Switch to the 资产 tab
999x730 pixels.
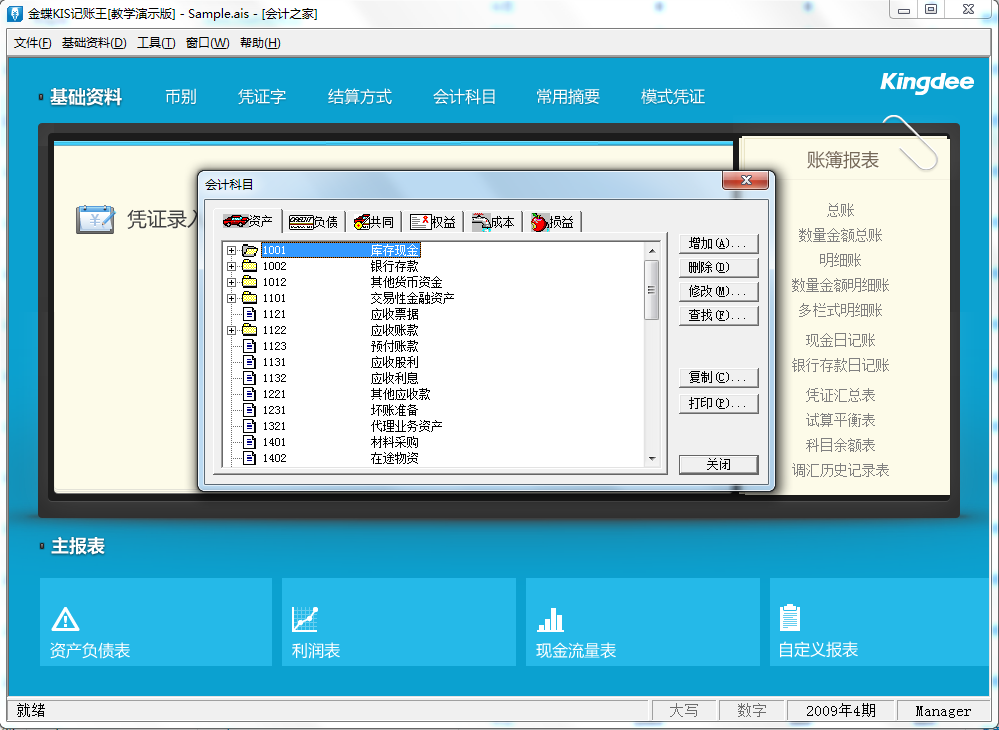248,221
